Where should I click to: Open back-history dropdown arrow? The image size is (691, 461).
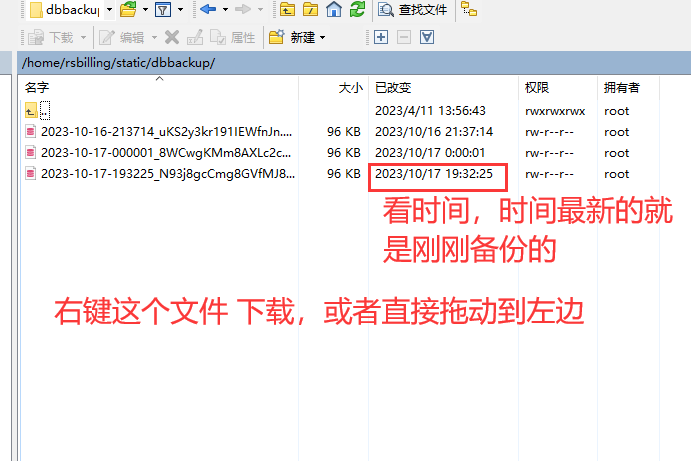point(223,11)
